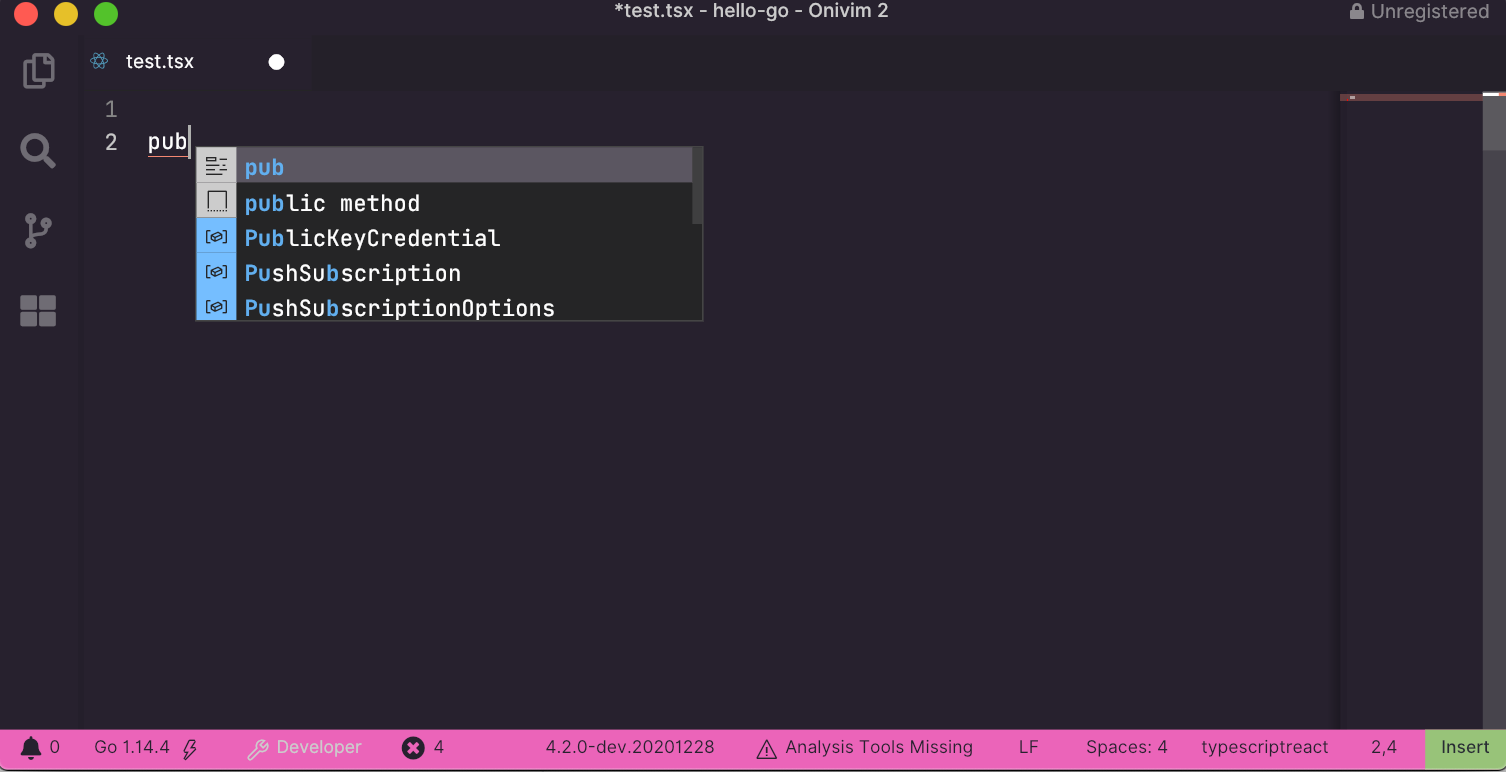Choose "public method" in the autocomplete list
This screenshot has width=1506, height=772.
(x=332, y=203)
